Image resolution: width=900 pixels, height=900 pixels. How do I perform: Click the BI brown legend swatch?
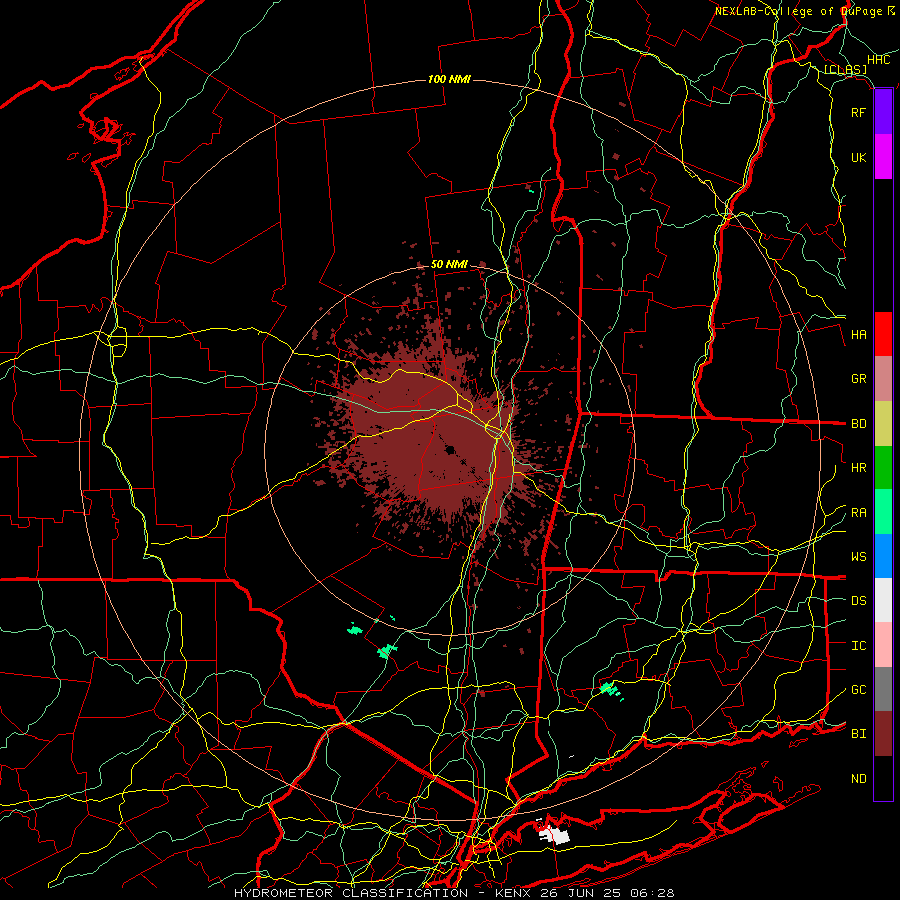883,734
